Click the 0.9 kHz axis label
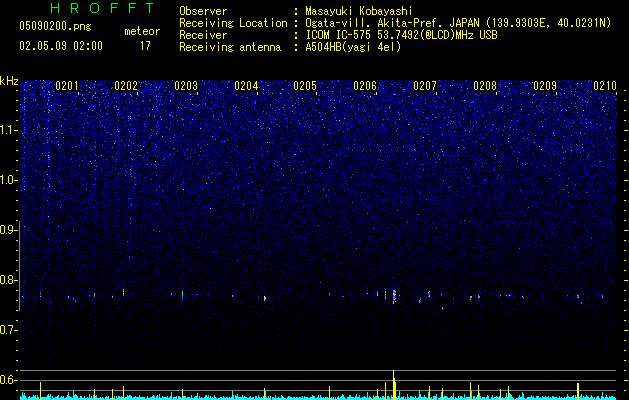Image resolution: width=629 pixels, height=400 pixels. (8, 230)
